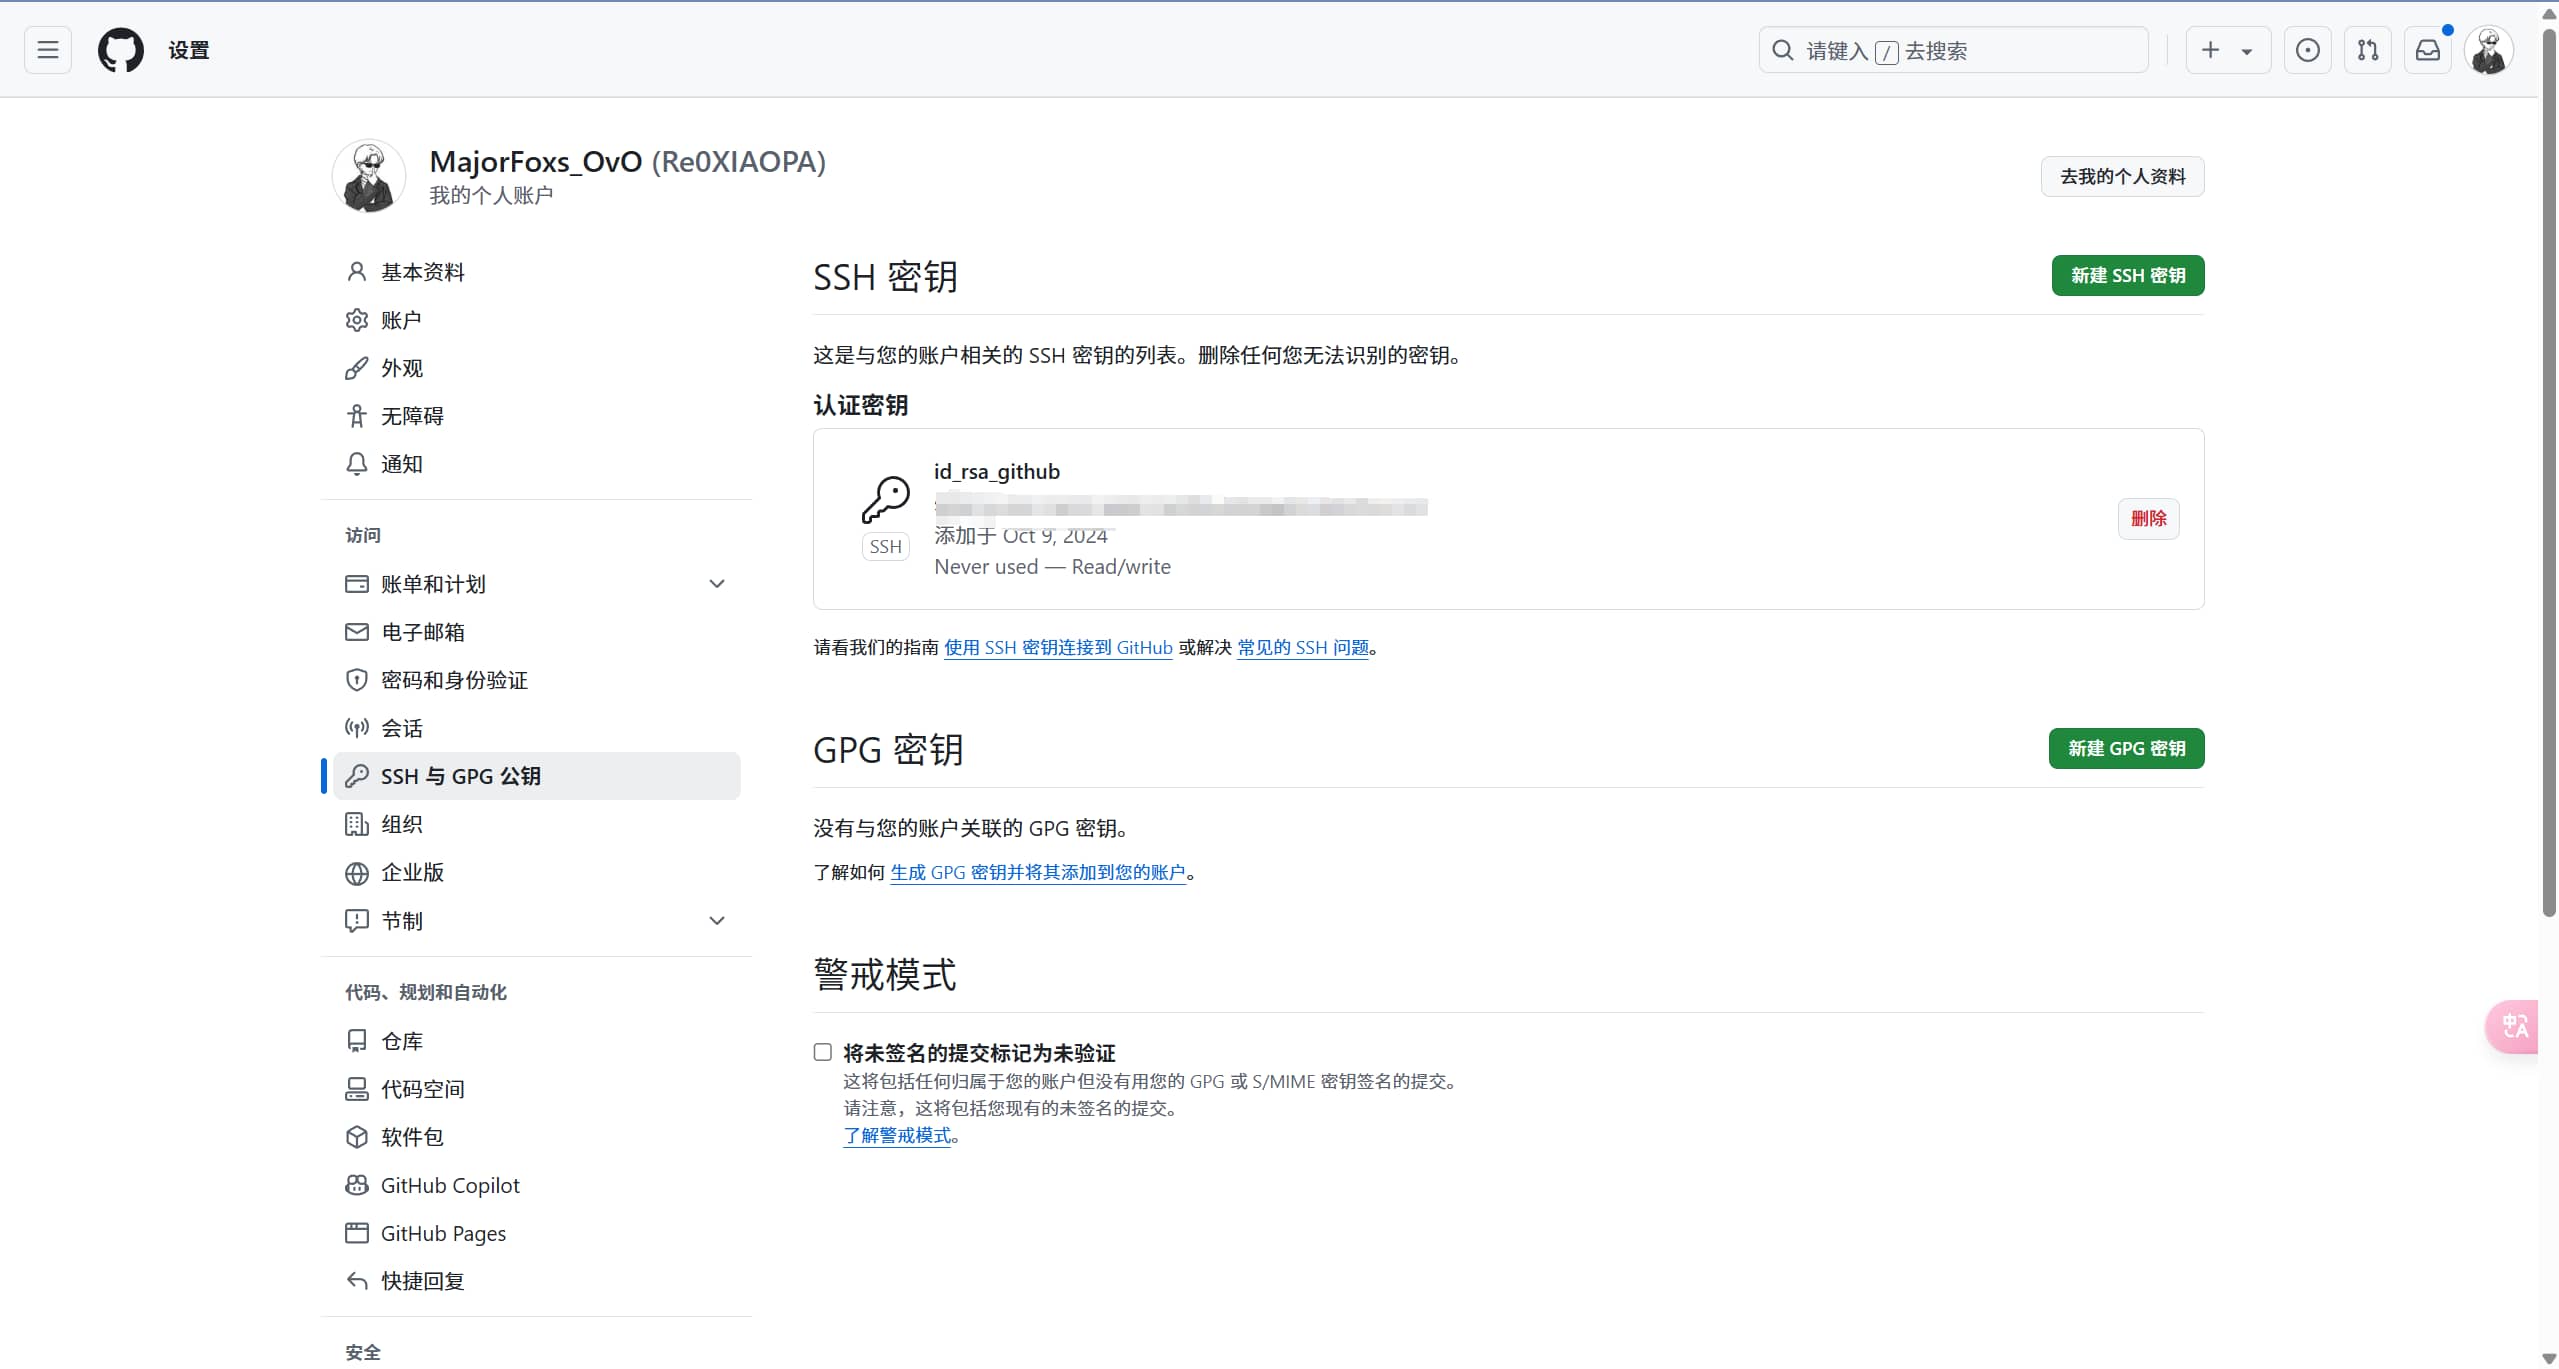This screenshot has height=1369, width=2559.
Task: Open 账户 settings in sidebar
Action: click(536, 320)
